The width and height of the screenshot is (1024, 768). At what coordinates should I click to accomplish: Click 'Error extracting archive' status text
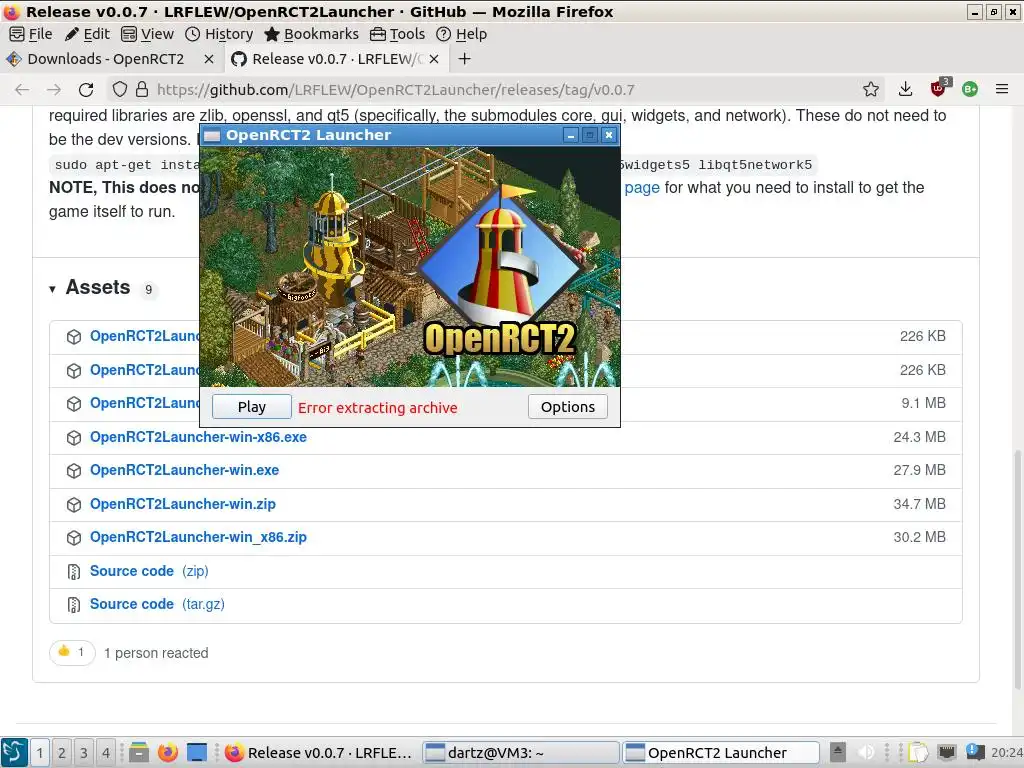tap(377, 408)
